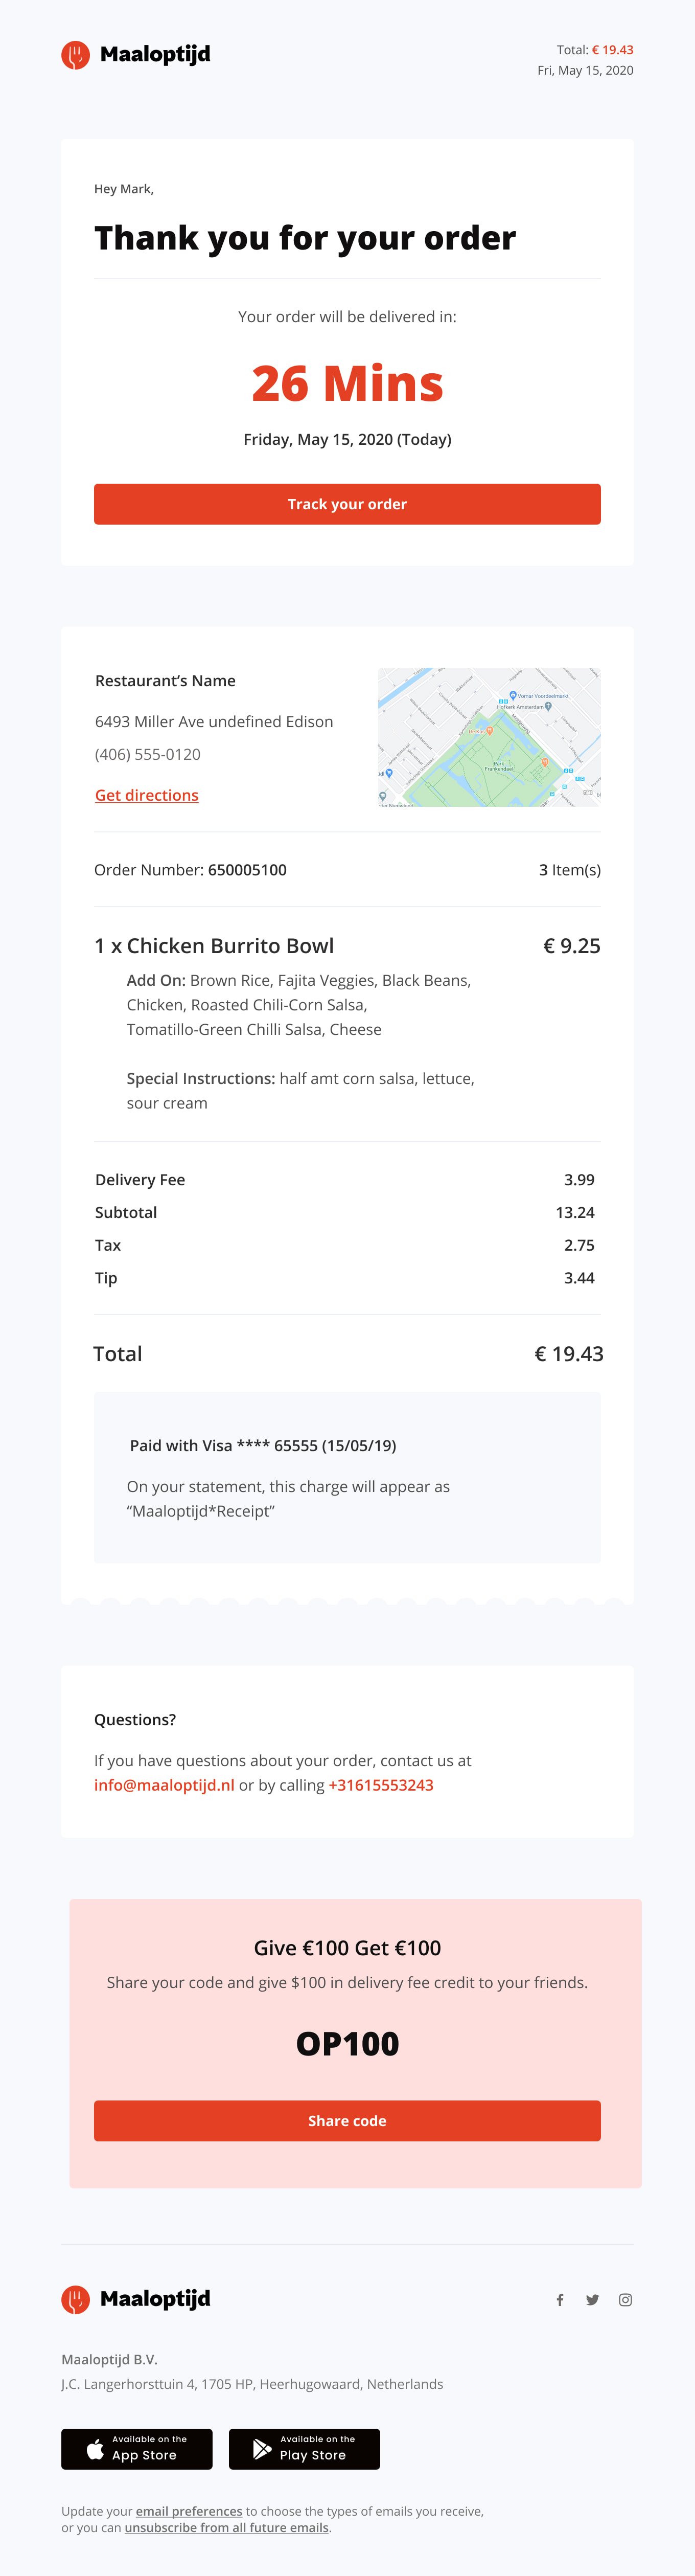The image size is (695, 2576).
Task: Open the Facebook icon in the footer
Action: pyautogui.click(x=560, y=2300)
